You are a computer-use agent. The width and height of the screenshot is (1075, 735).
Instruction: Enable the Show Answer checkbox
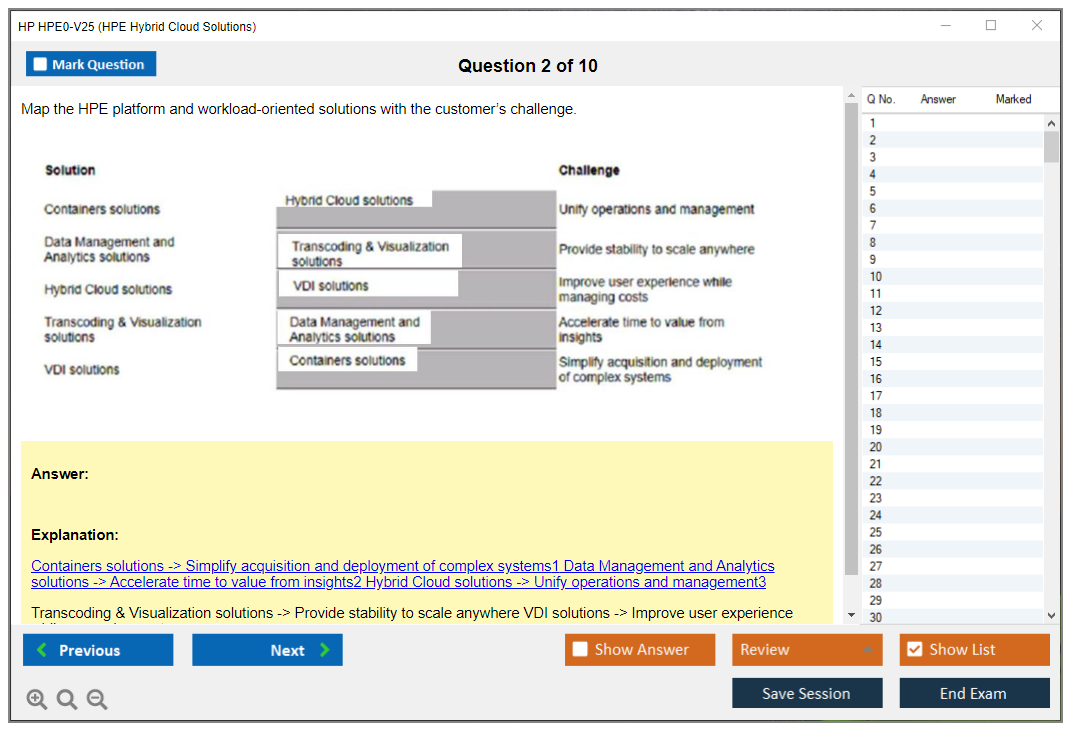(x=581, y=650)
